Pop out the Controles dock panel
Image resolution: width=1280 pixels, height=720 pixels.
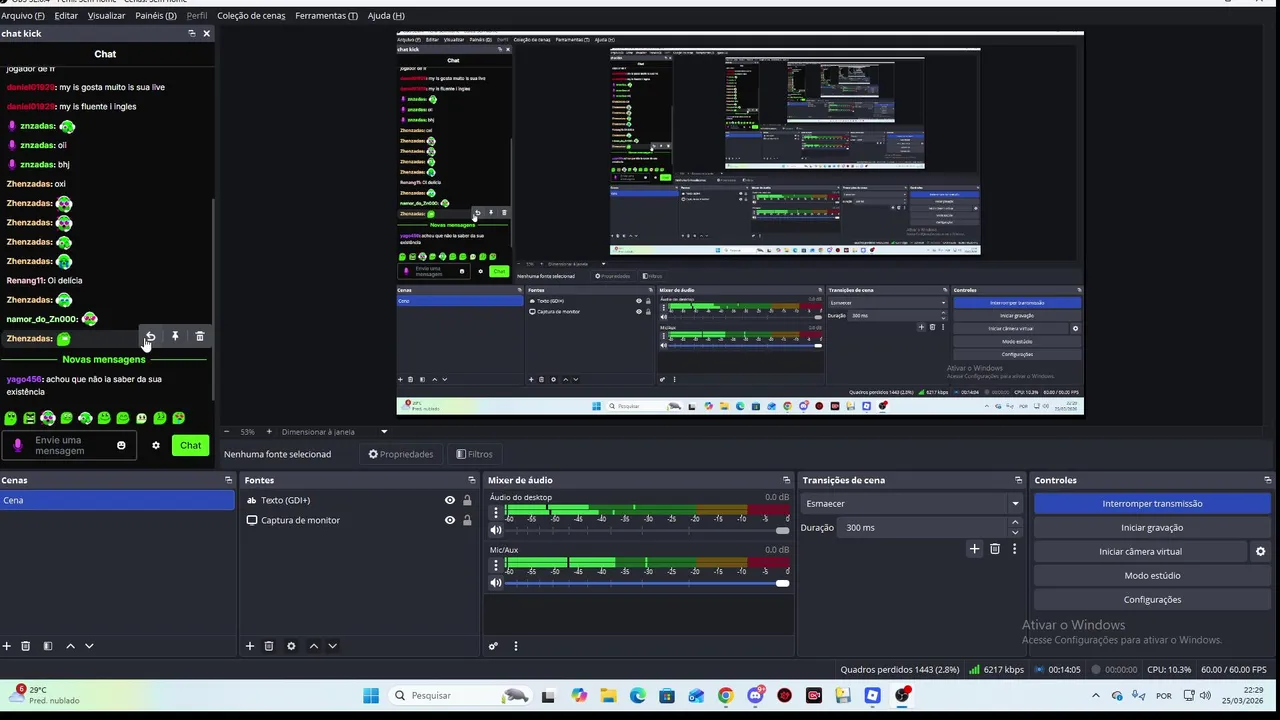(1268, 480)
